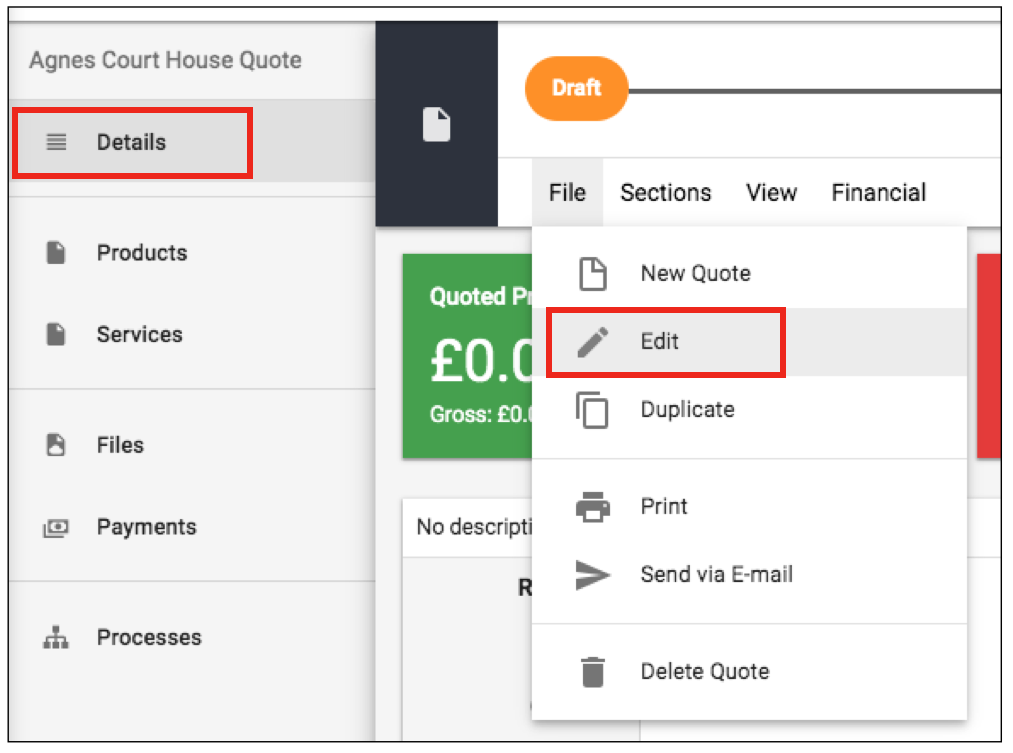Viewport: 1013px width, 753px height.
Task: Click the white document icon on dark panel
Action: pos(437,124)
